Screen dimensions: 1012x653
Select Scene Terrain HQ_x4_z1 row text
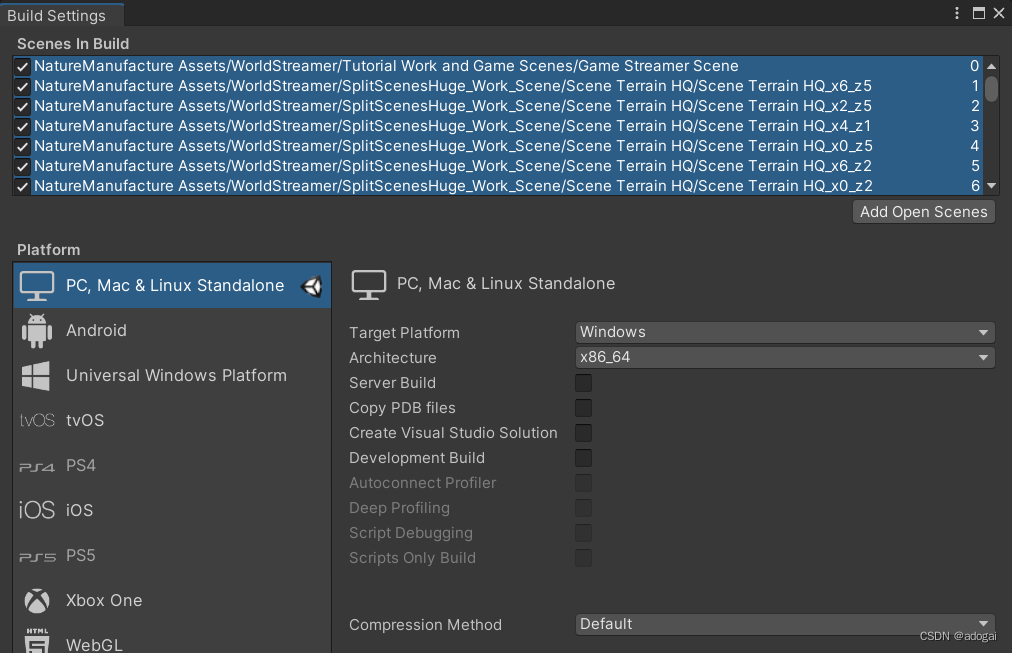pyautogui.click(x=452, y=126)
